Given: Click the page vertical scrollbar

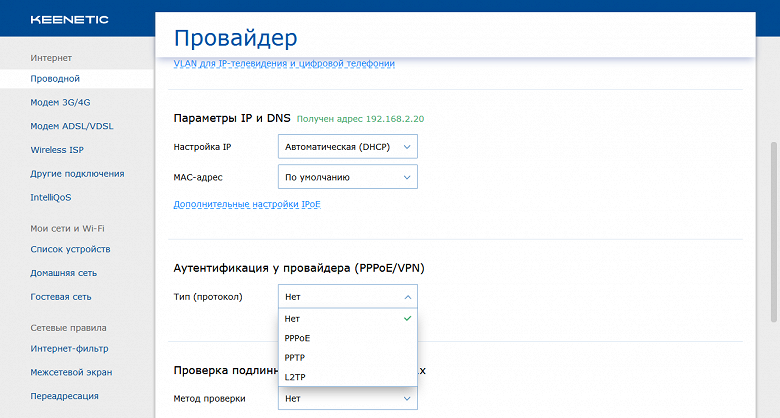Looking at the screenshot, I should pos(774,231).
